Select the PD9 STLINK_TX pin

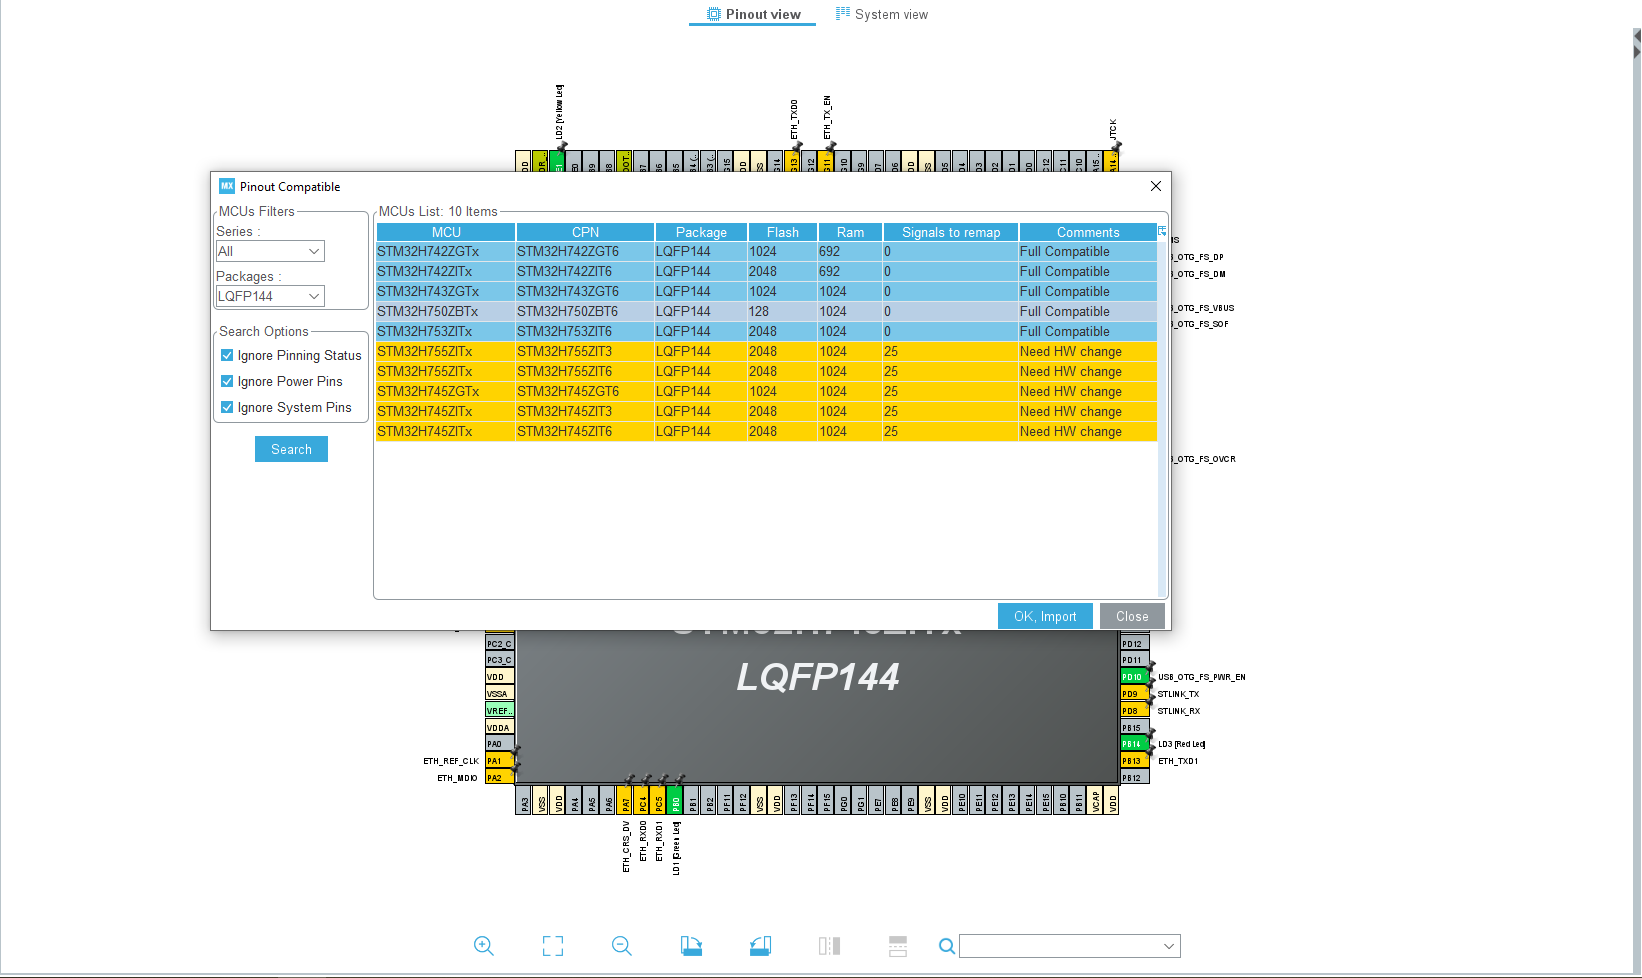1134,694
